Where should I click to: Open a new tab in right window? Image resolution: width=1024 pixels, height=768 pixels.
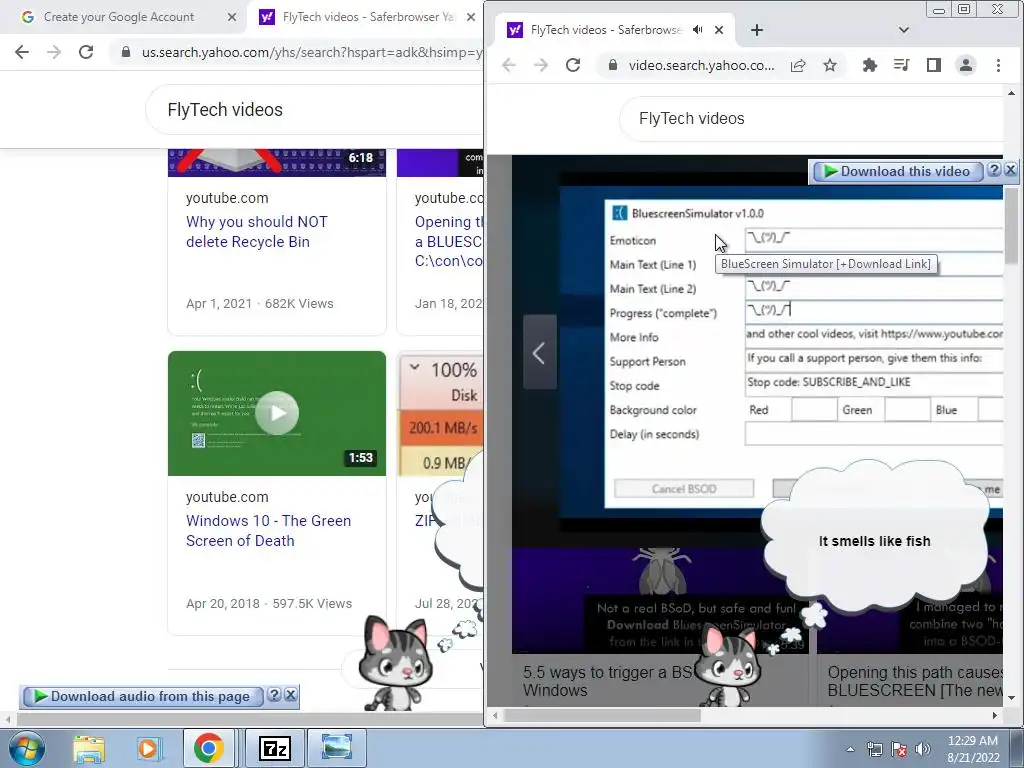tap(757, 30)
